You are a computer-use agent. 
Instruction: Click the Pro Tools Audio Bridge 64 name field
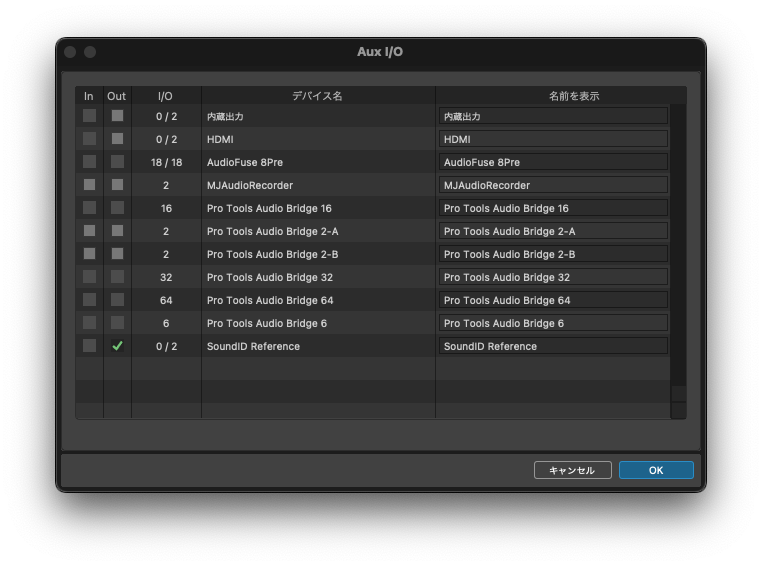tap(553, 300)
